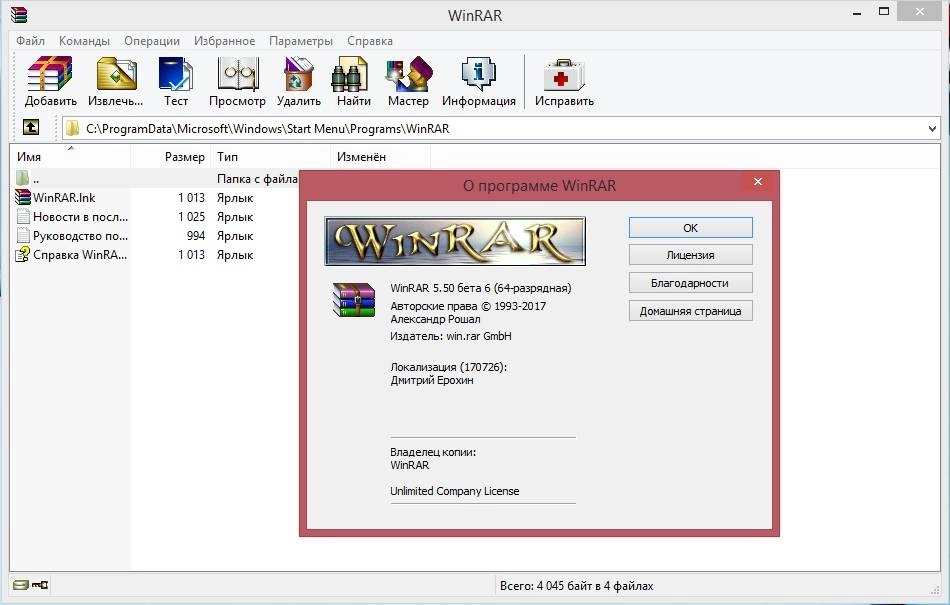
Task: Sort by Изменён column header
Action: click(x=380, y=156)
